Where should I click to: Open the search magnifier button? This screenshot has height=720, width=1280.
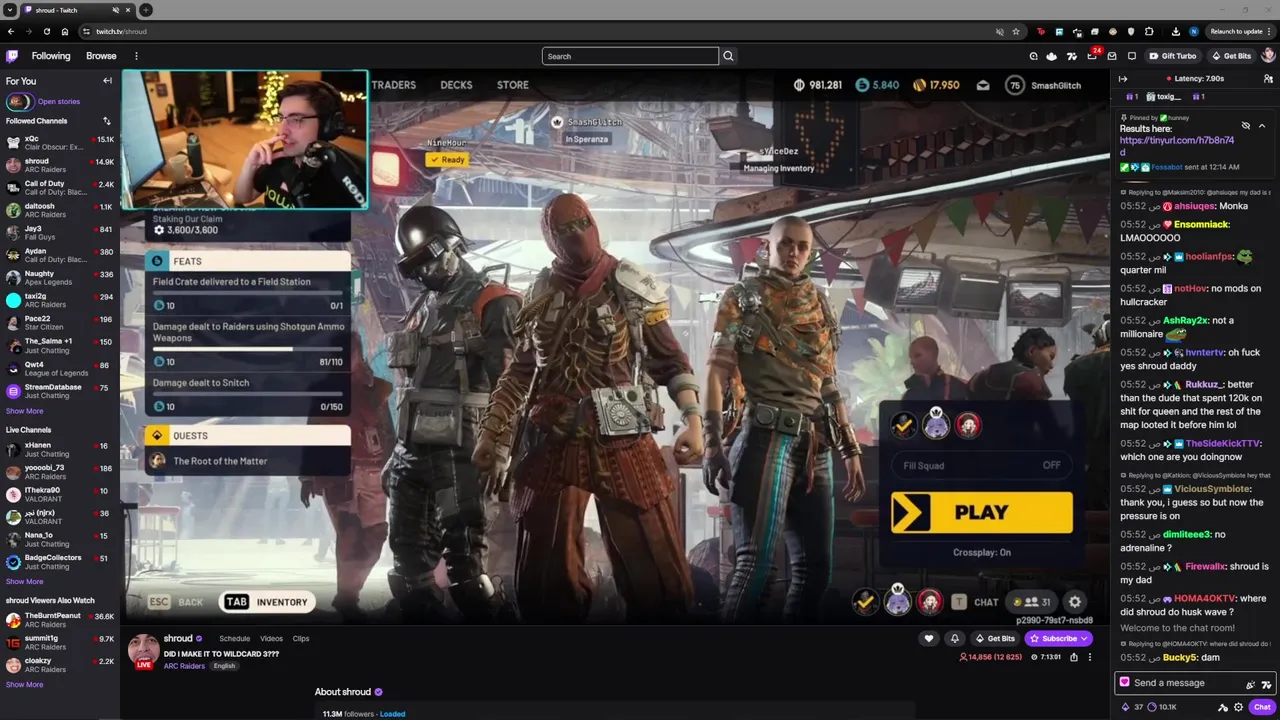click(728, 56)
